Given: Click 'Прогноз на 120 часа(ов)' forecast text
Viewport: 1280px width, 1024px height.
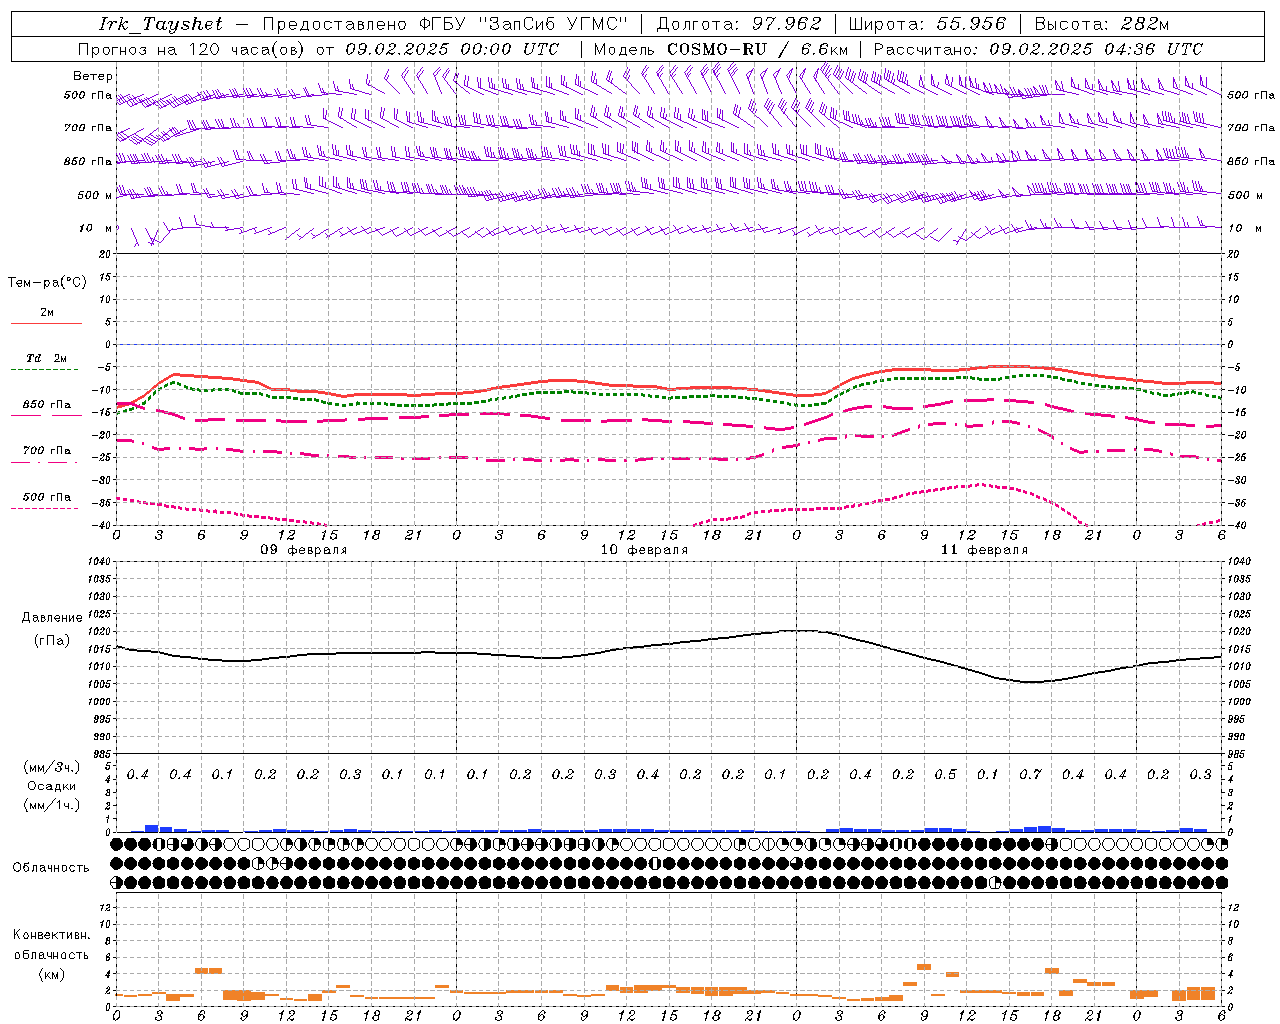Looking at the screenshot, I should 191,49.
